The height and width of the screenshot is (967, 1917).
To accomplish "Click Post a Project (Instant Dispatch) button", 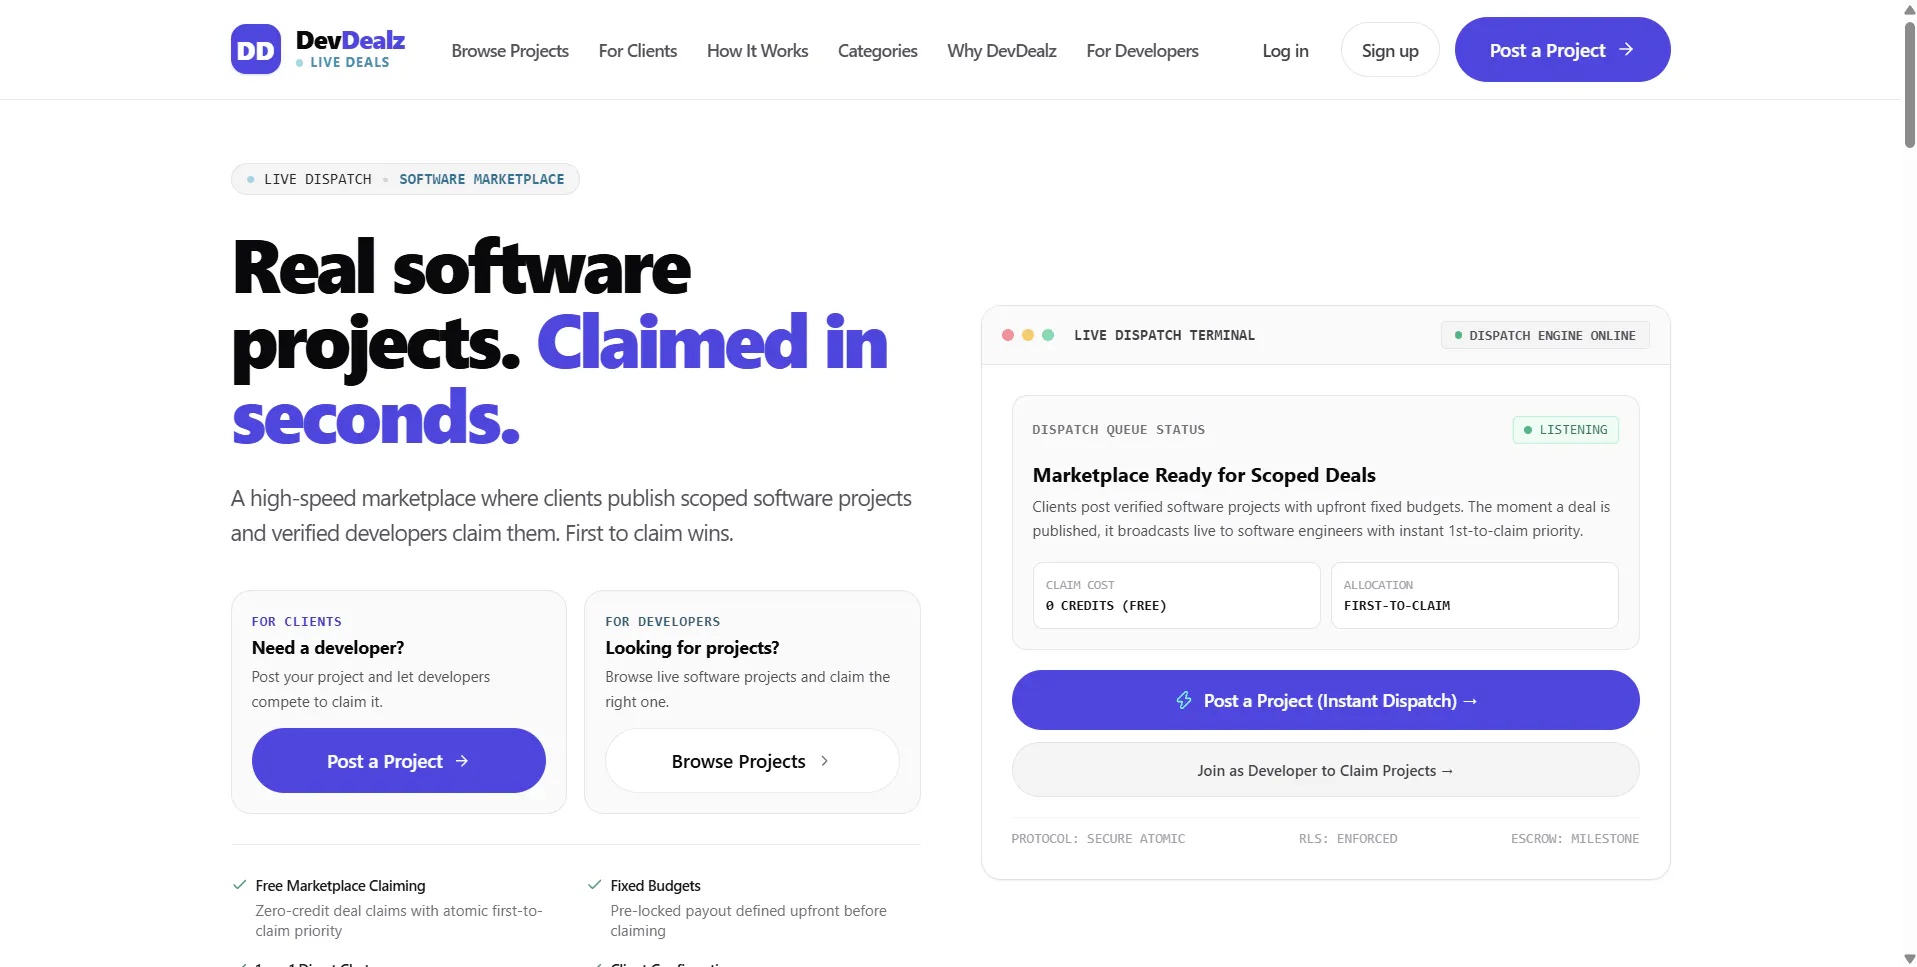I will pos(1325,700).
